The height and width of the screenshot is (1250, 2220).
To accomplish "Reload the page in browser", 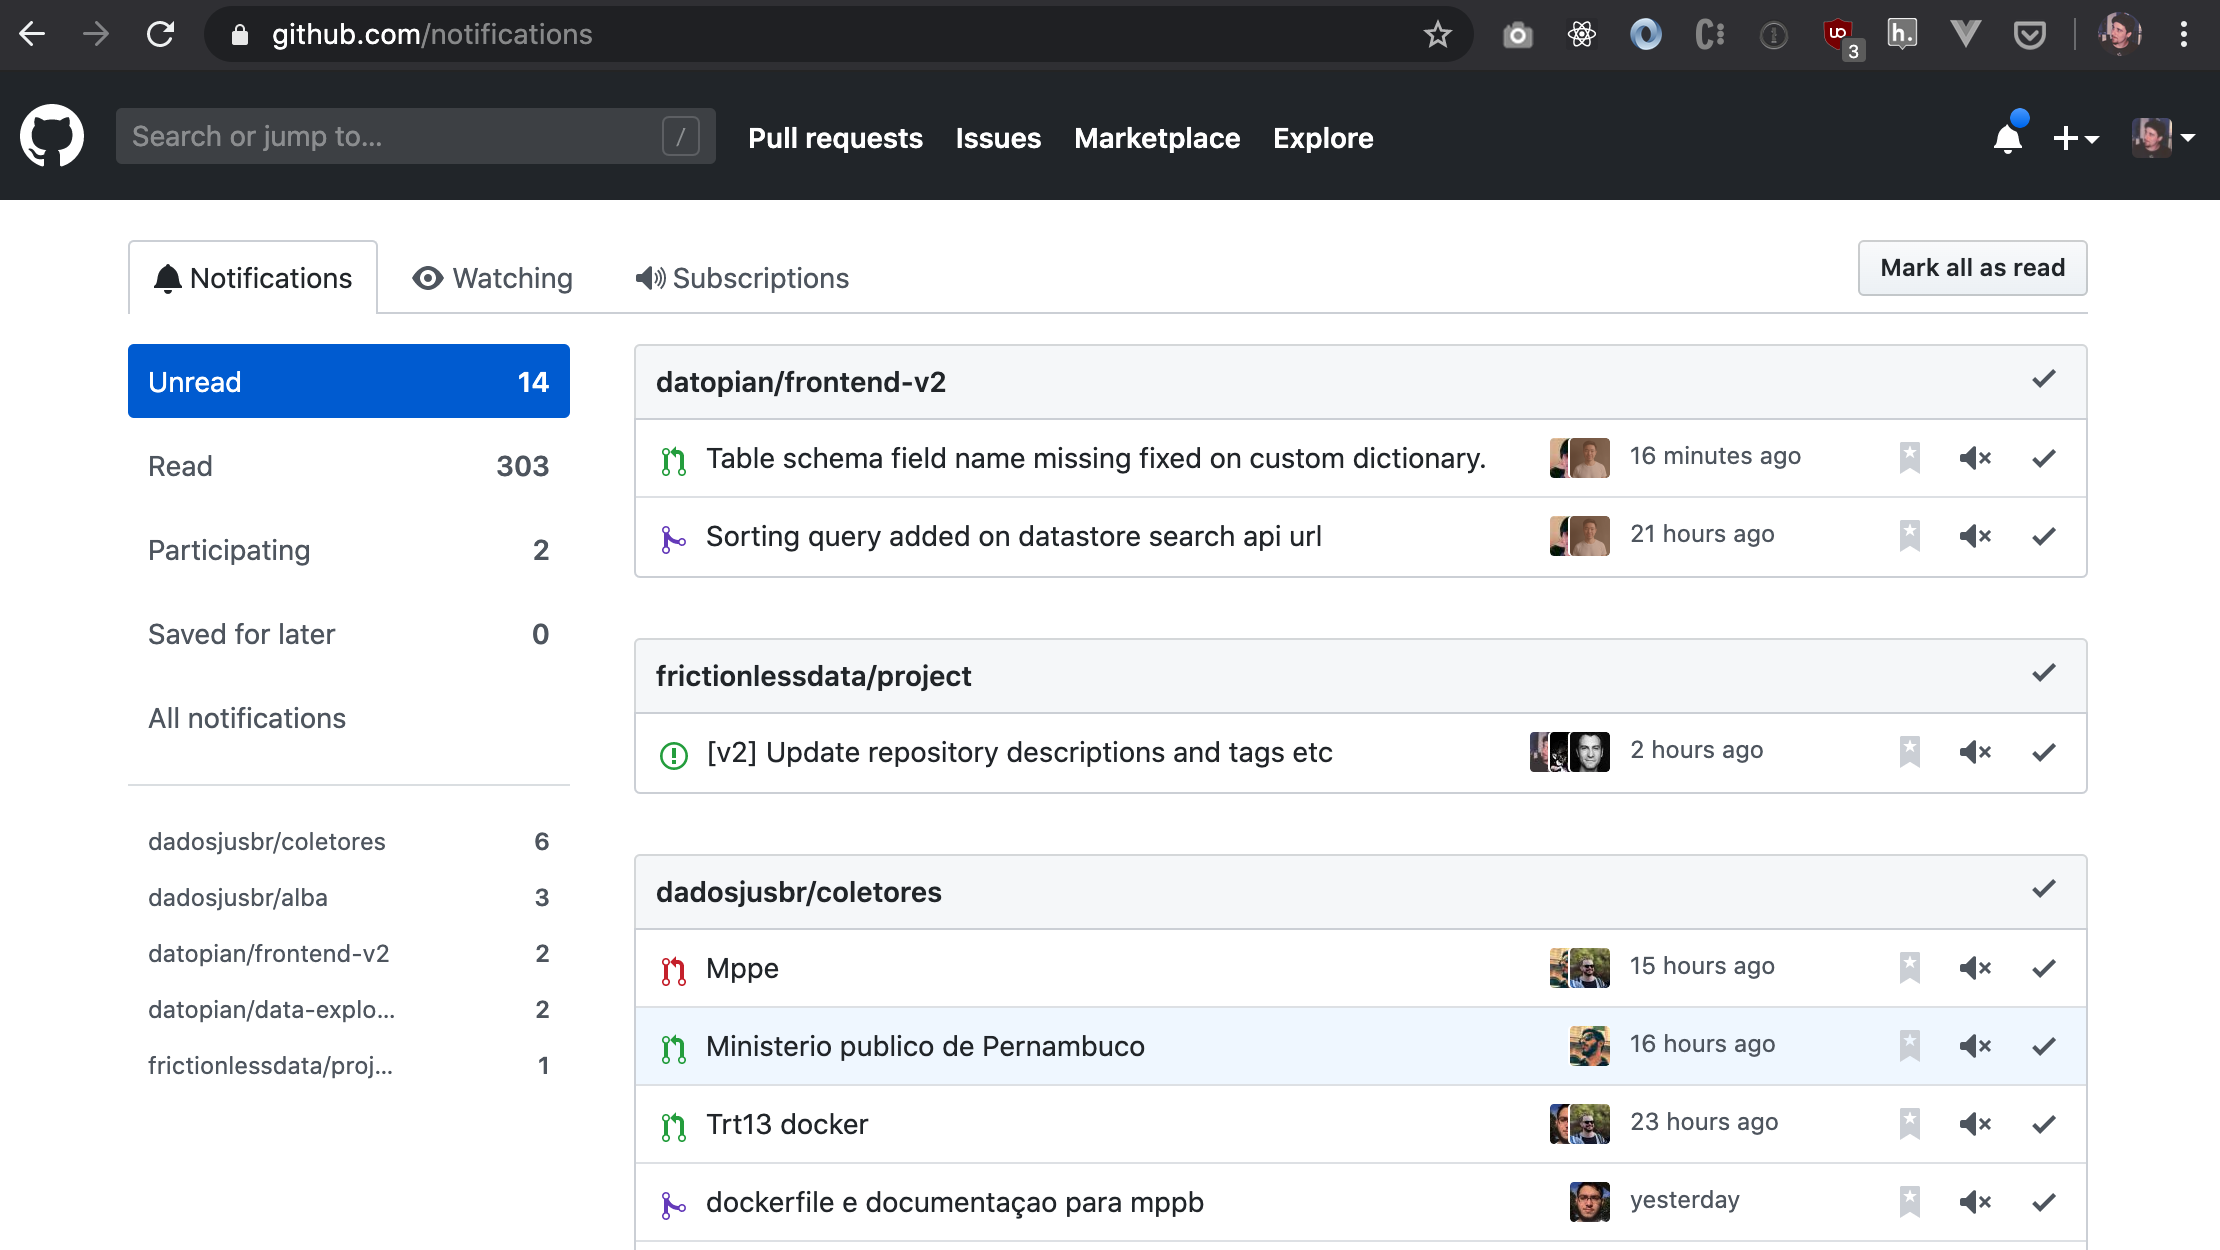I will [160, 35].
